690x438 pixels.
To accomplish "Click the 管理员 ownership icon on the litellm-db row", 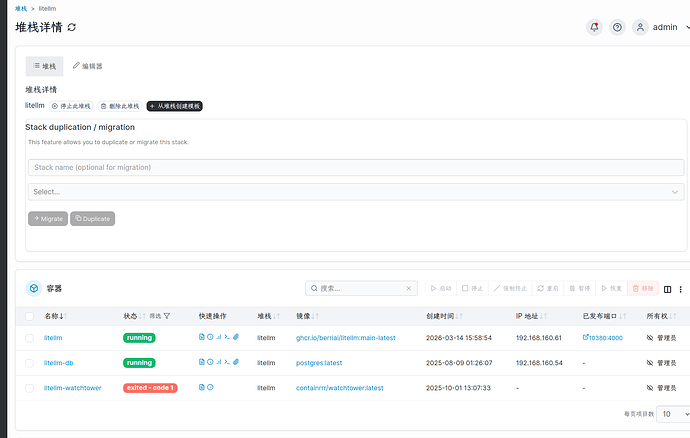I will (x=650, y=363).
